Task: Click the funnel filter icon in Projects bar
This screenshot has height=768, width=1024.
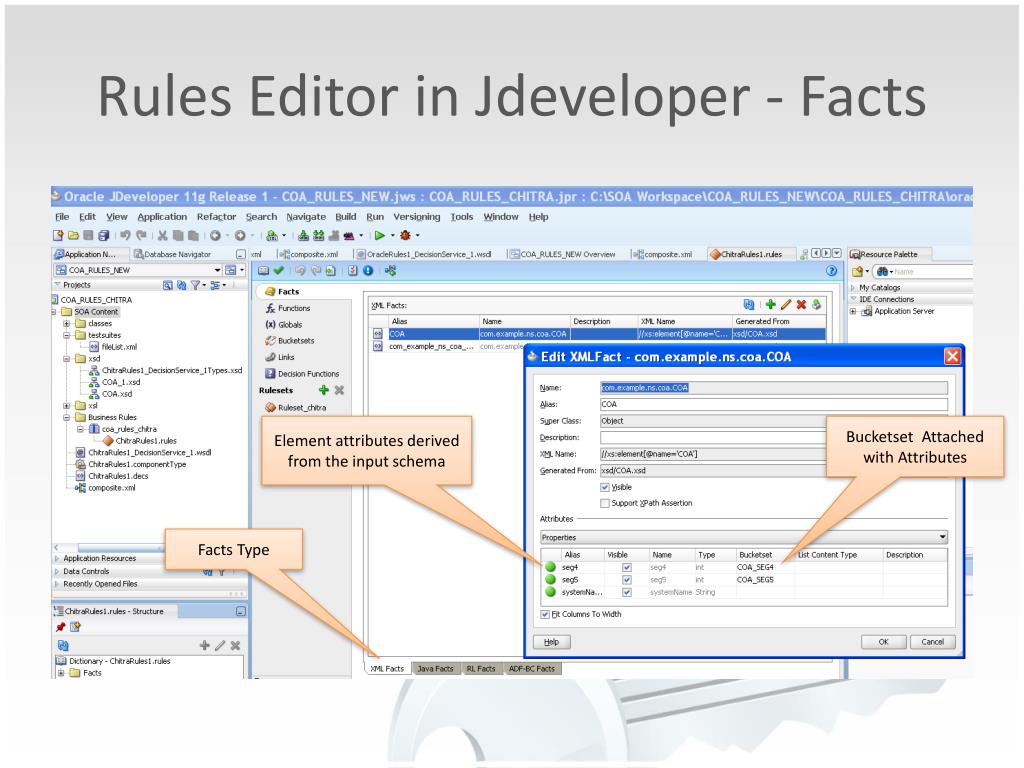Action: (x=195, y=285)
